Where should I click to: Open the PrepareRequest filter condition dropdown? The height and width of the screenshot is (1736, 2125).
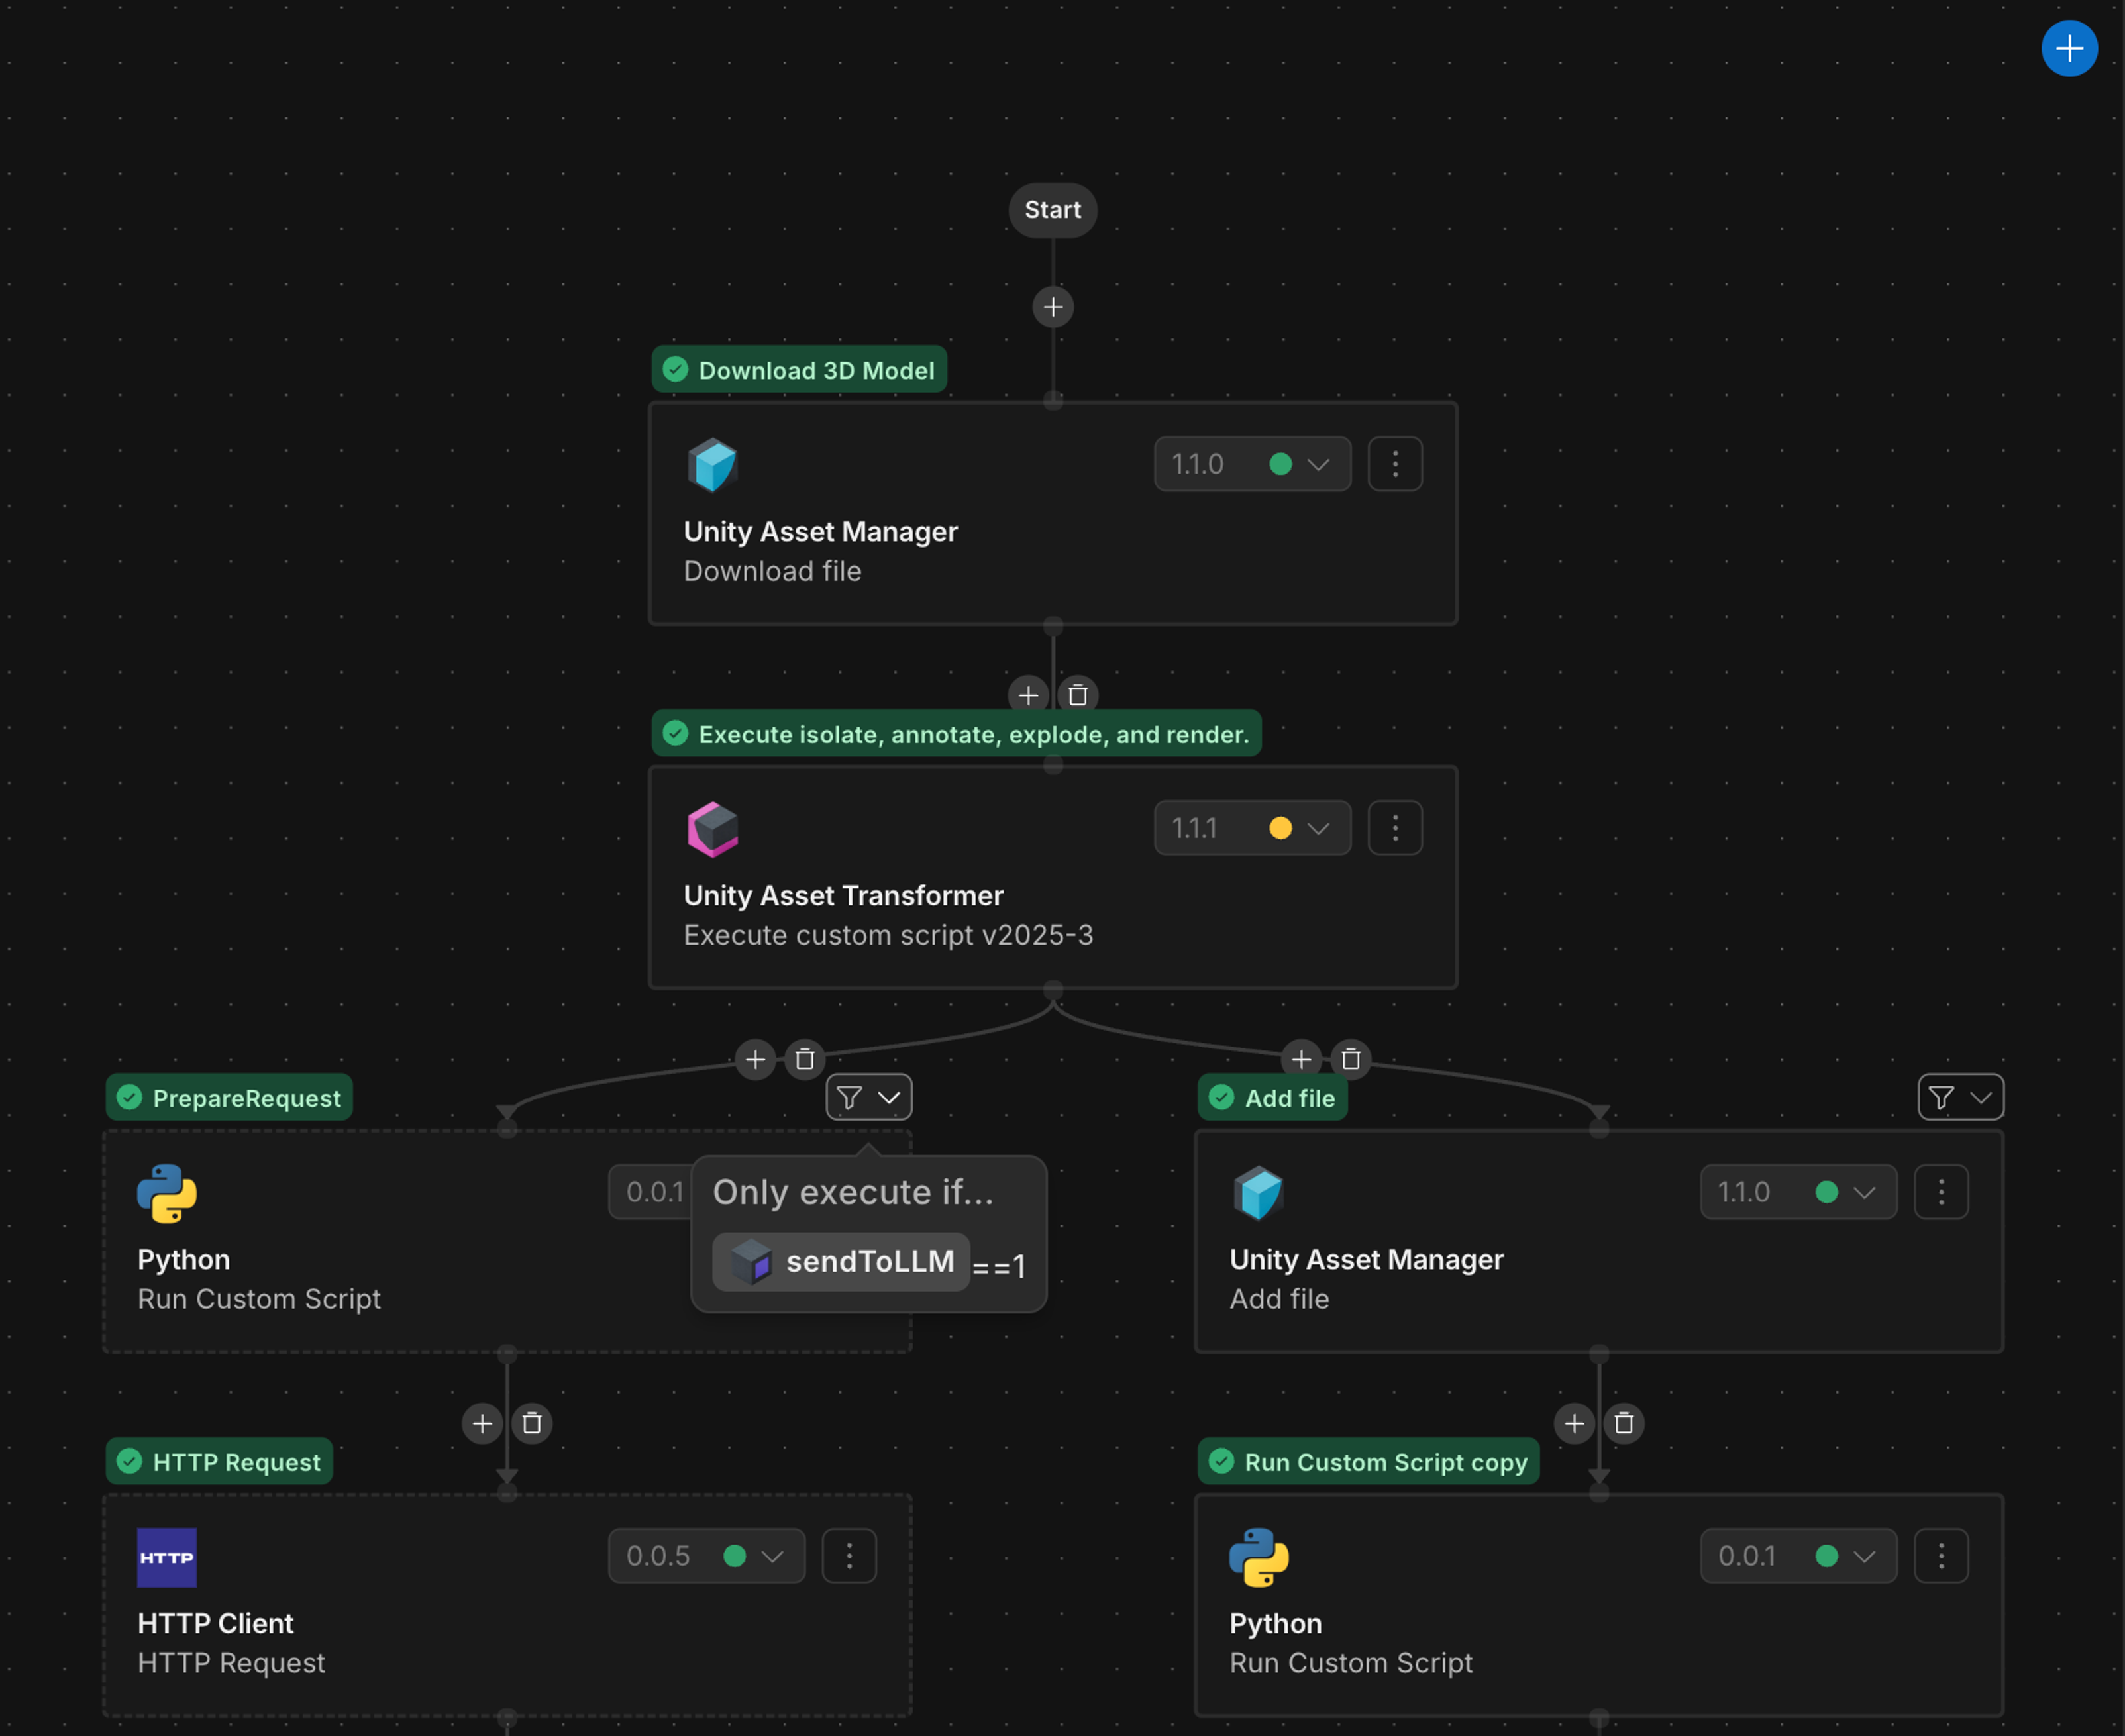869,1098
